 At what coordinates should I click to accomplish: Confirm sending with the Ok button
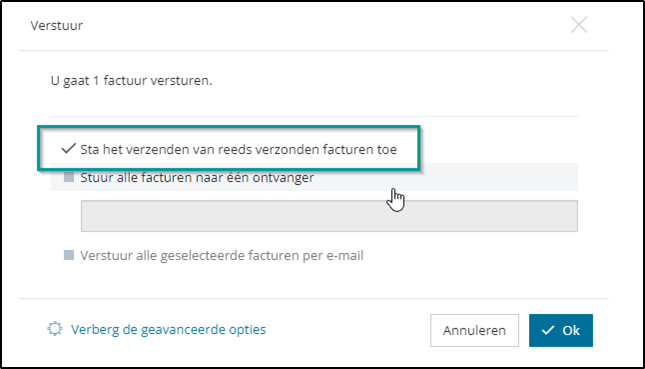[561, 330]
